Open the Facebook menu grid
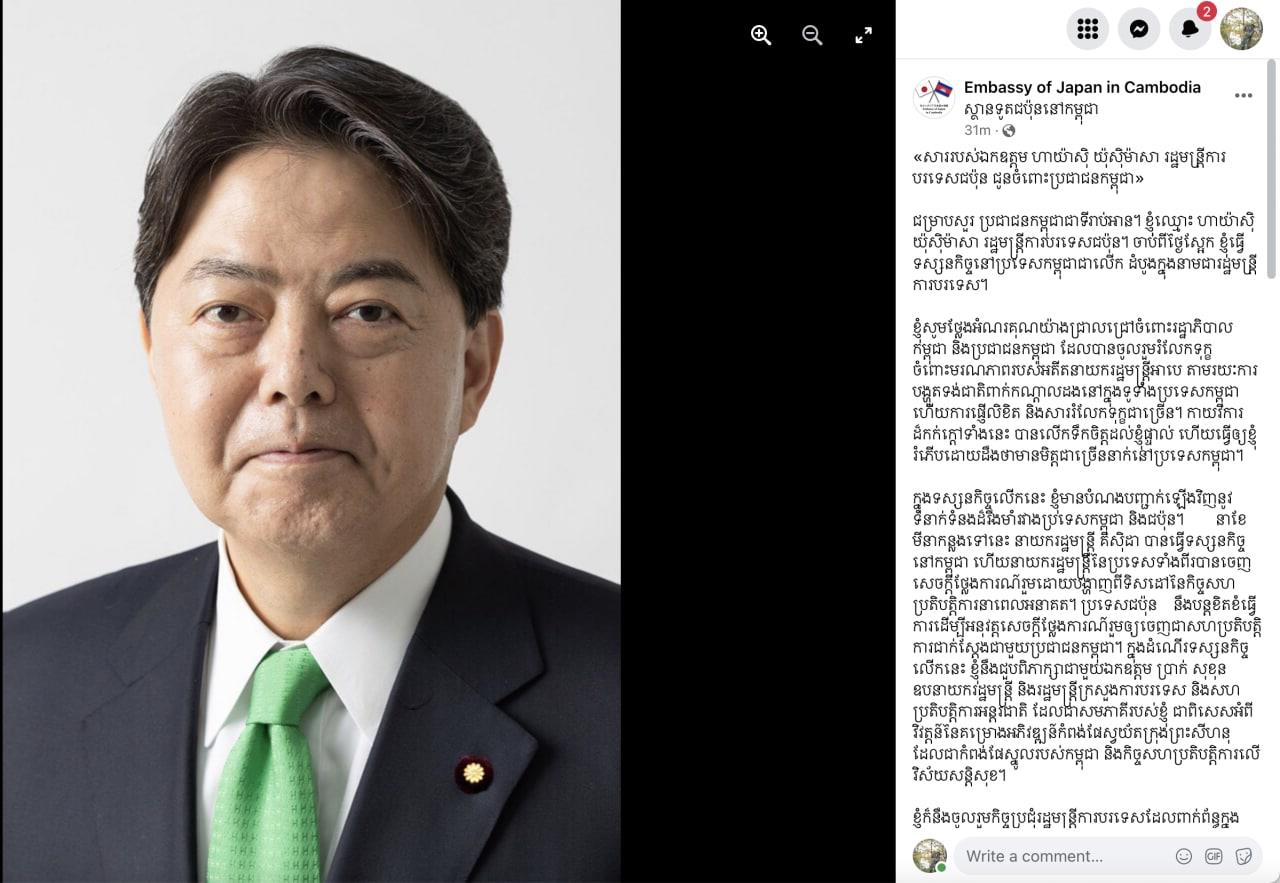Viewport: 1280px width, 883px height. (x=1088, y=29)
